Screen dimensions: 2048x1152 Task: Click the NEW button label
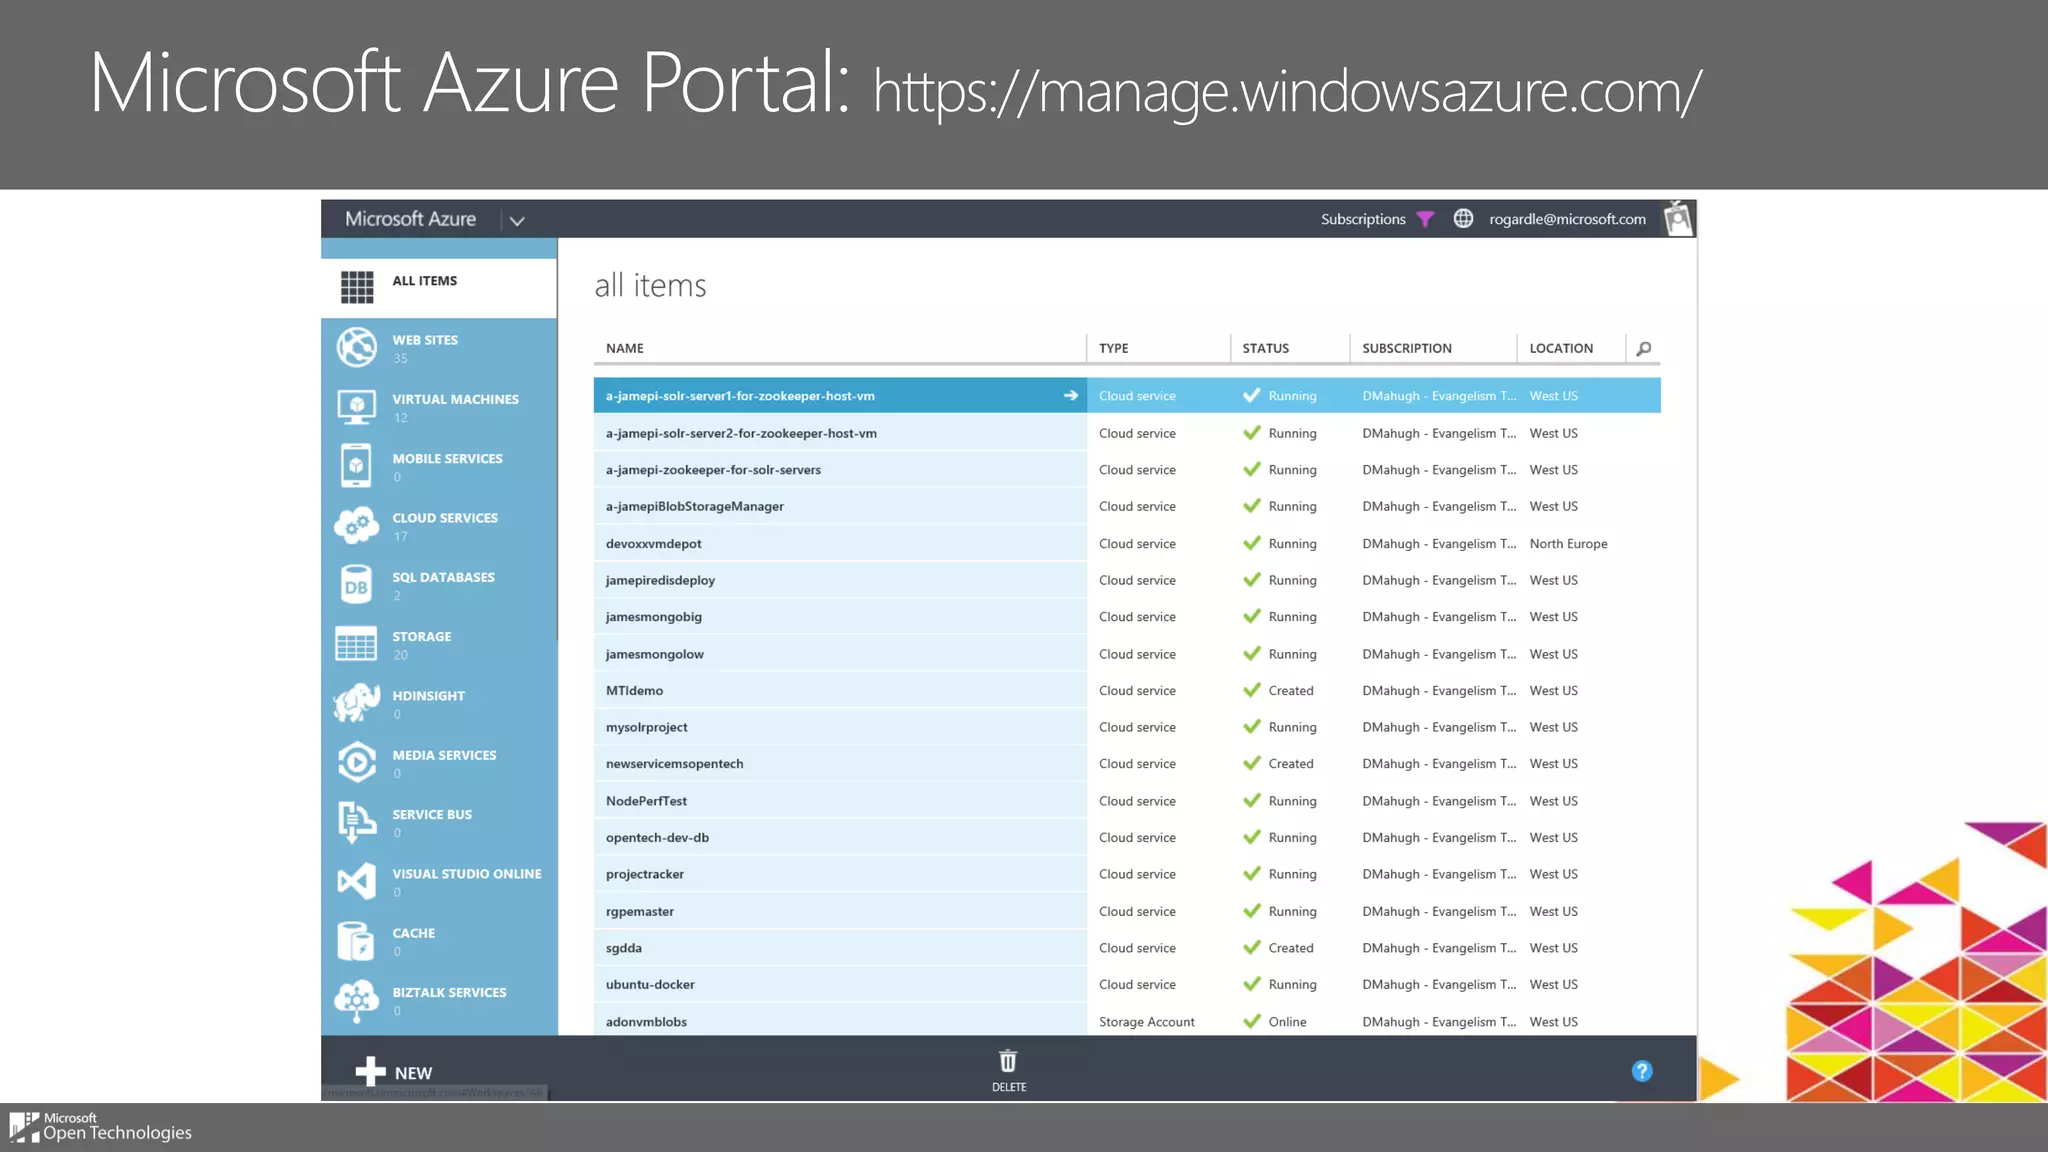click(413, 1073)
